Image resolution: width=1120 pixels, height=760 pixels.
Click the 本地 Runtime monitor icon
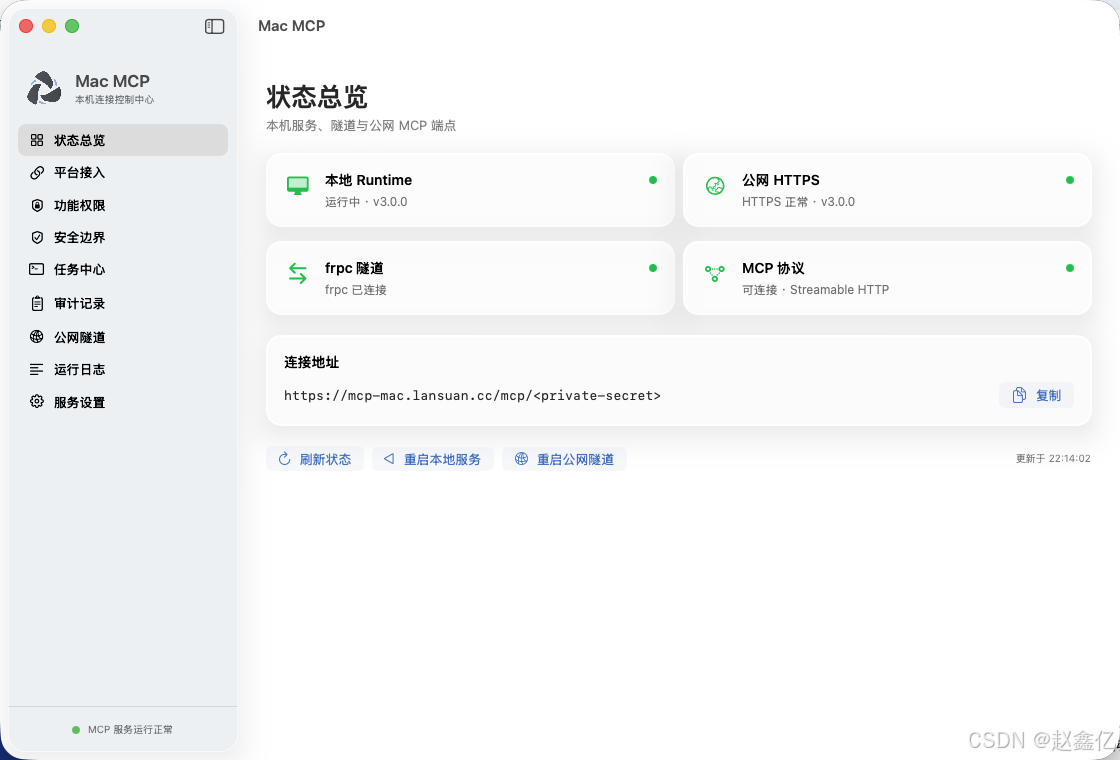pyautogui.click(x=298, y=186)
